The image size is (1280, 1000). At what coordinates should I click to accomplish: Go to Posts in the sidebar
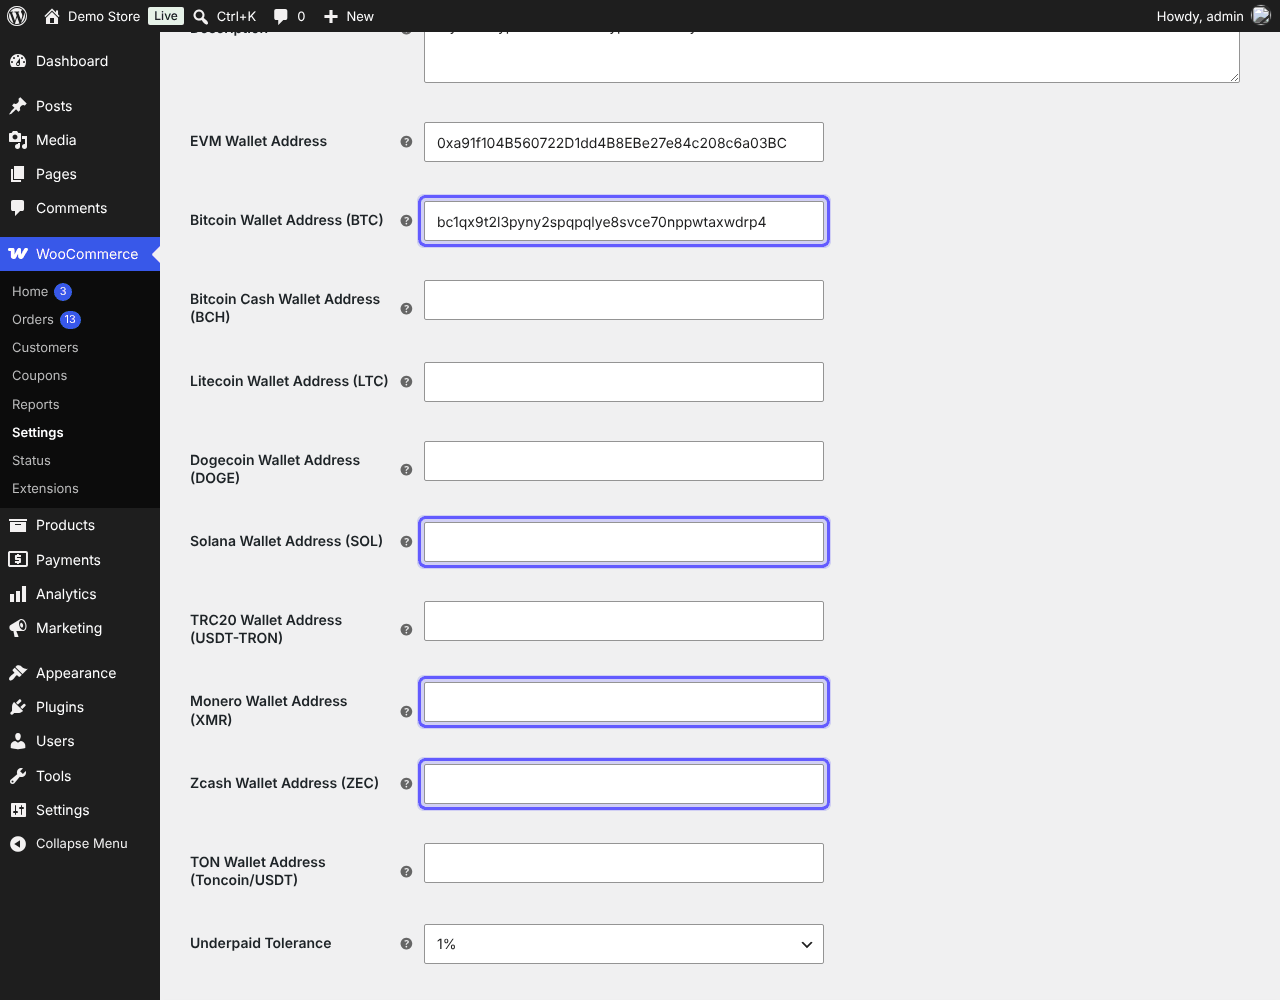(80, 106)
